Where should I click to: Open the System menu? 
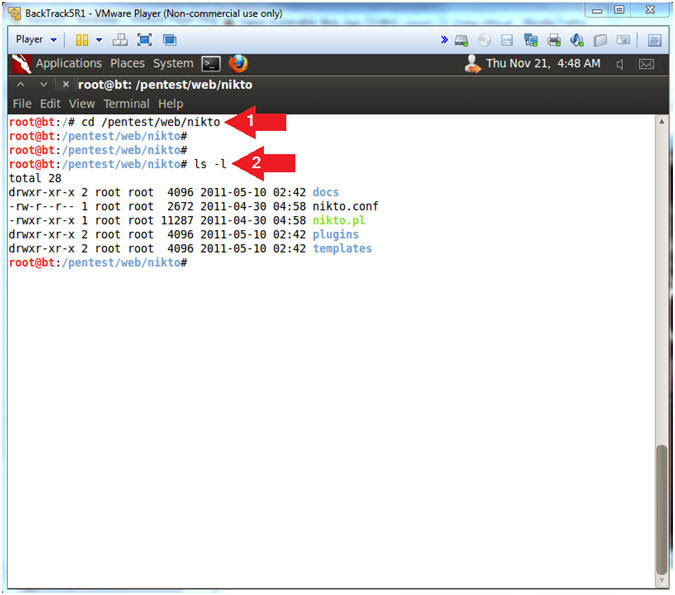(173, 64)
